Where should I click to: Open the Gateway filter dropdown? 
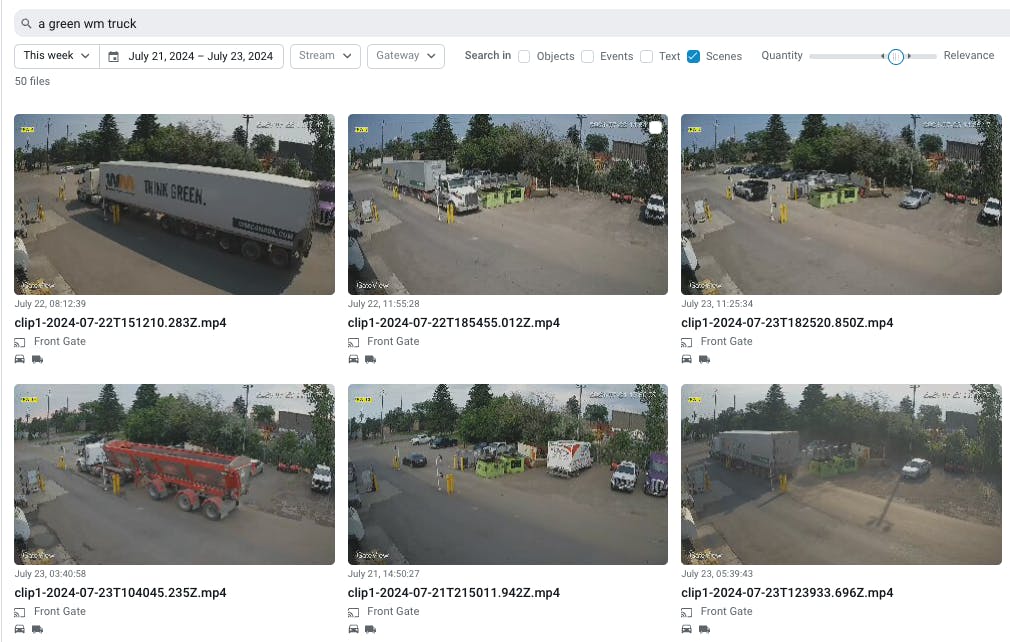point(405,56)
